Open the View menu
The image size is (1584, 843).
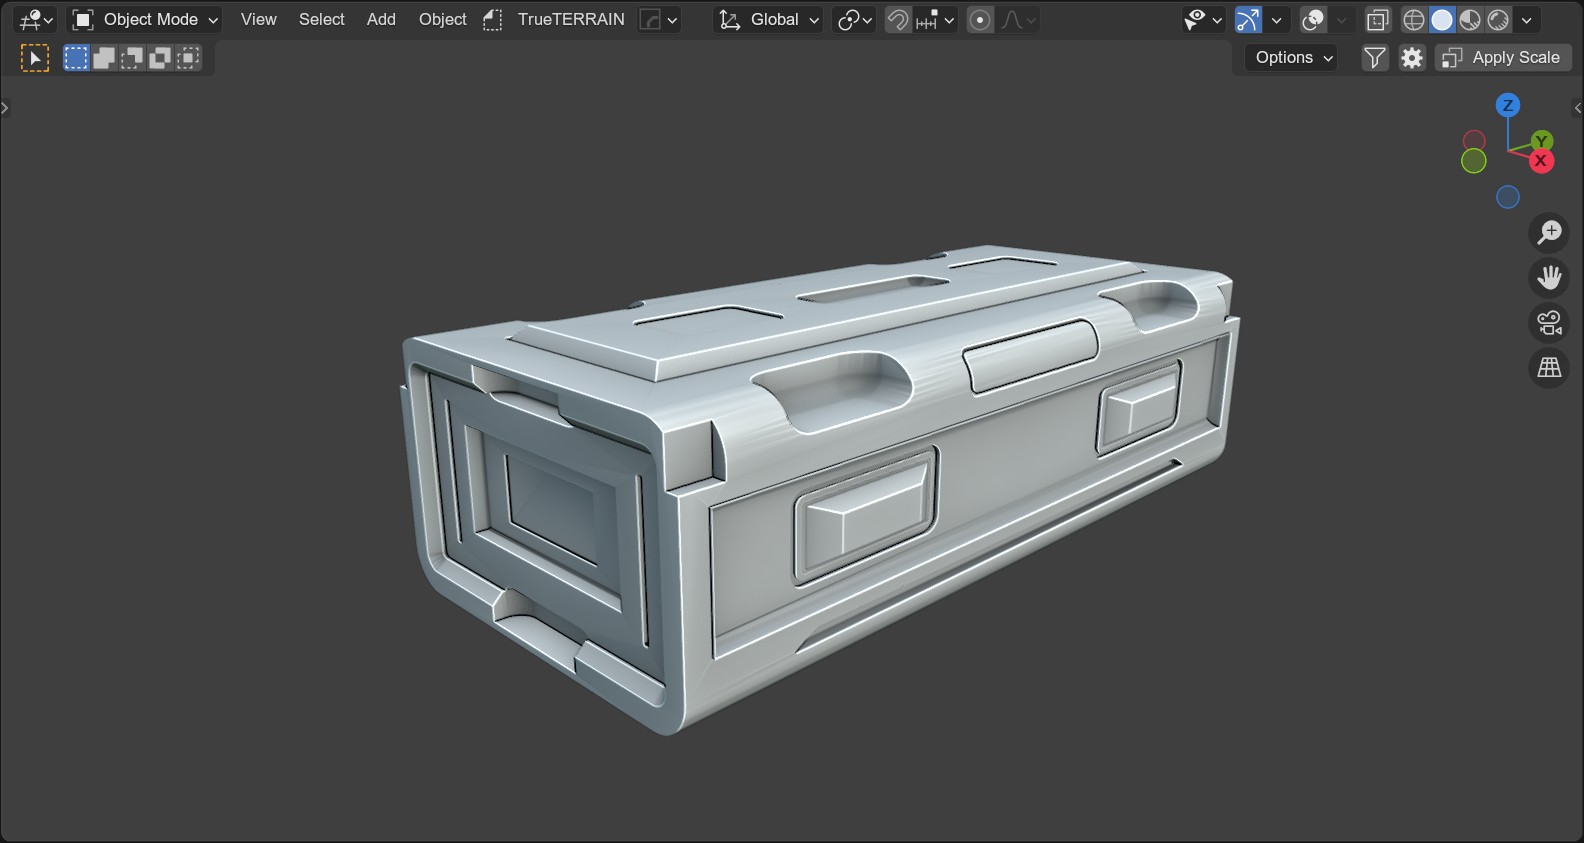tap(259, 19)
